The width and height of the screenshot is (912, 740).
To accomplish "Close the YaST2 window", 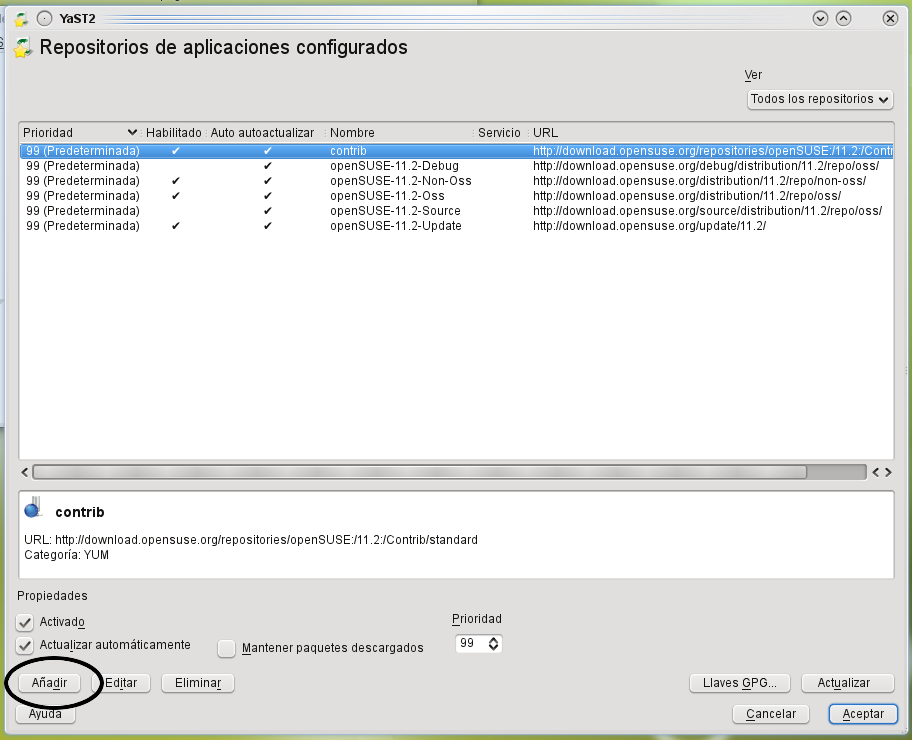I will point(890,19).
